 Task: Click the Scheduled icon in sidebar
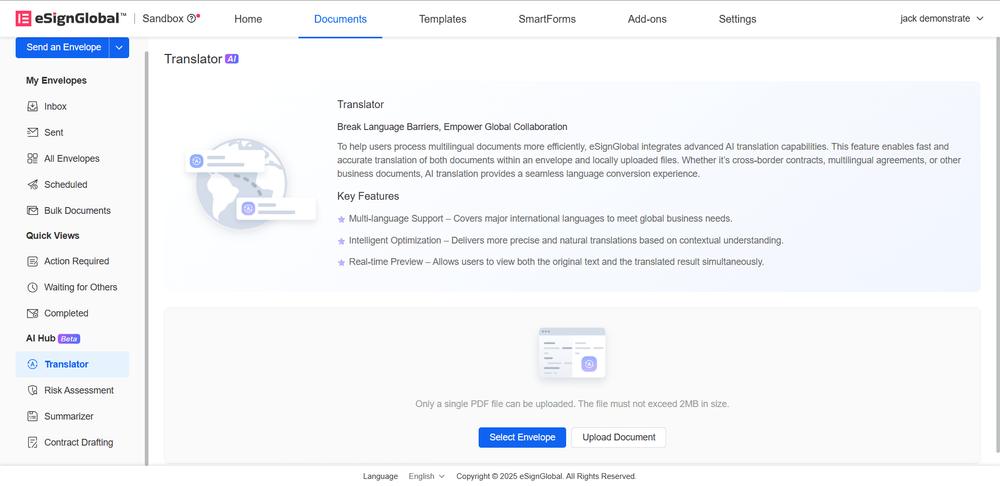coord(33,184)
